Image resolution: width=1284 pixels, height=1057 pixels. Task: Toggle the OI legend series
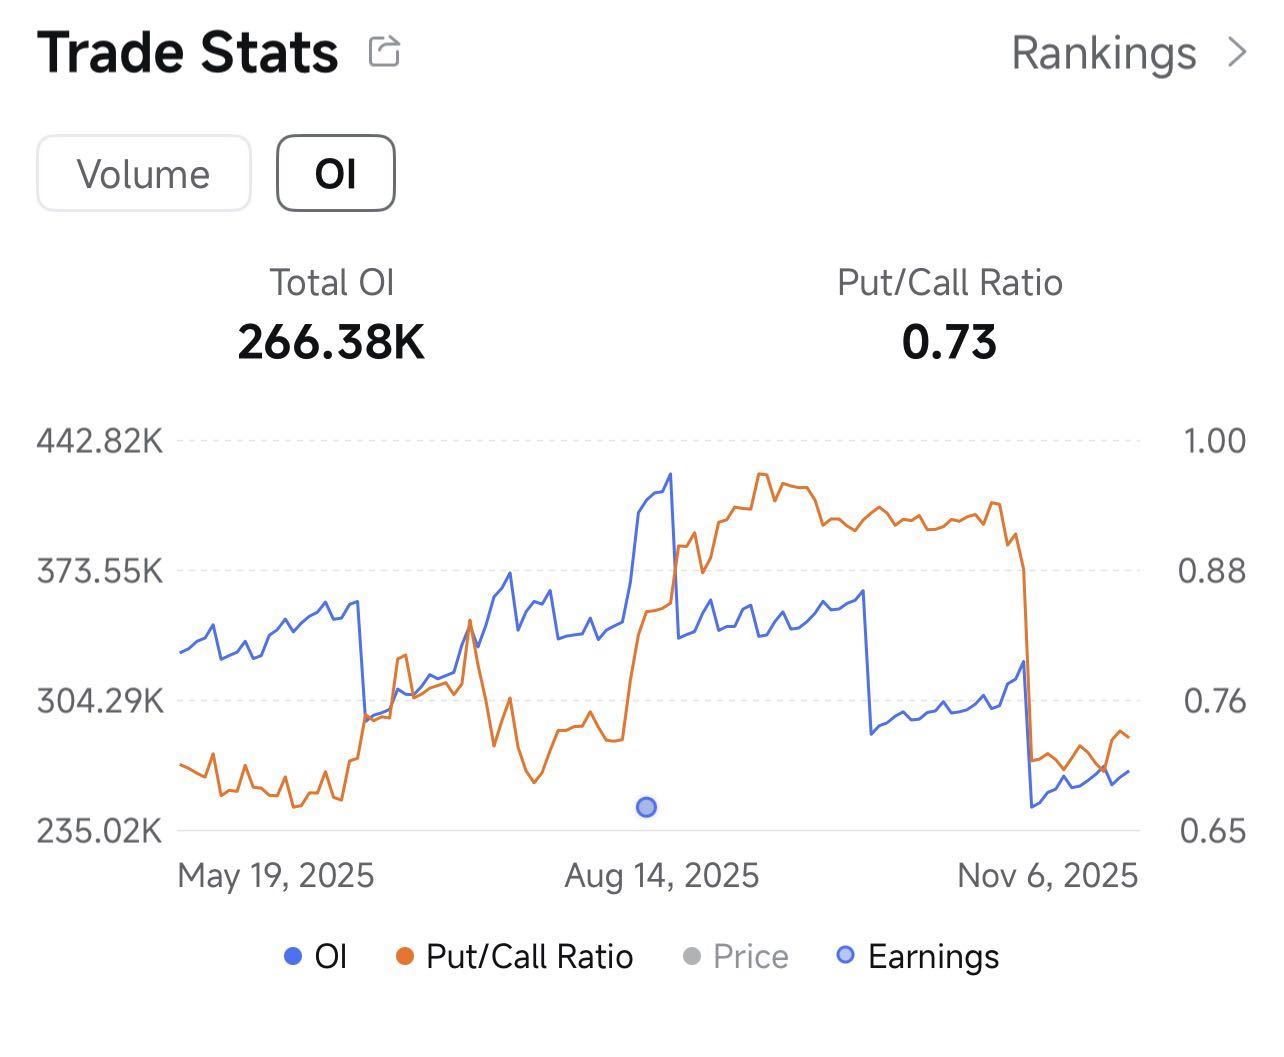tap(316, 956)
